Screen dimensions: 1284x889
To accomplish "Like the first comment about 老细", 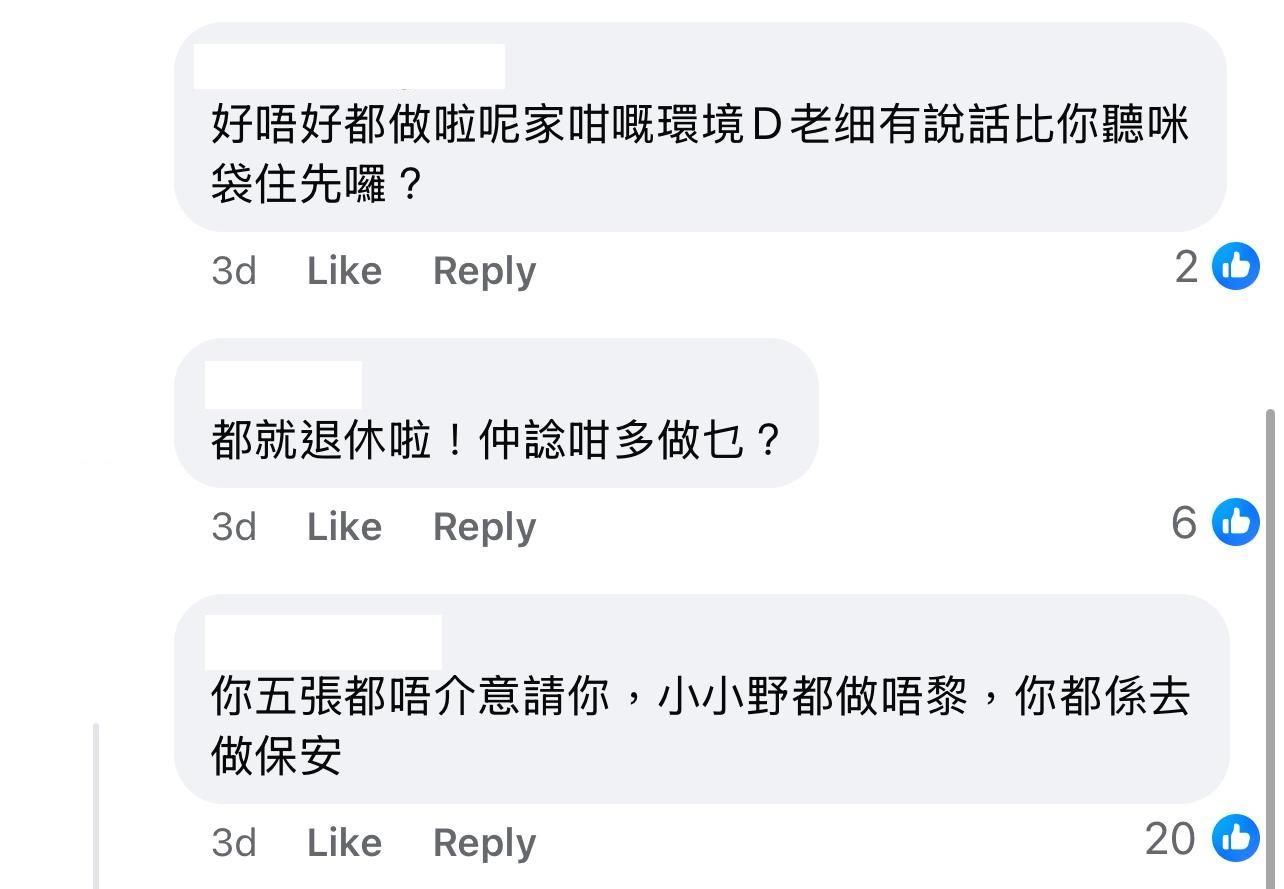I will [x=344, y=270].
